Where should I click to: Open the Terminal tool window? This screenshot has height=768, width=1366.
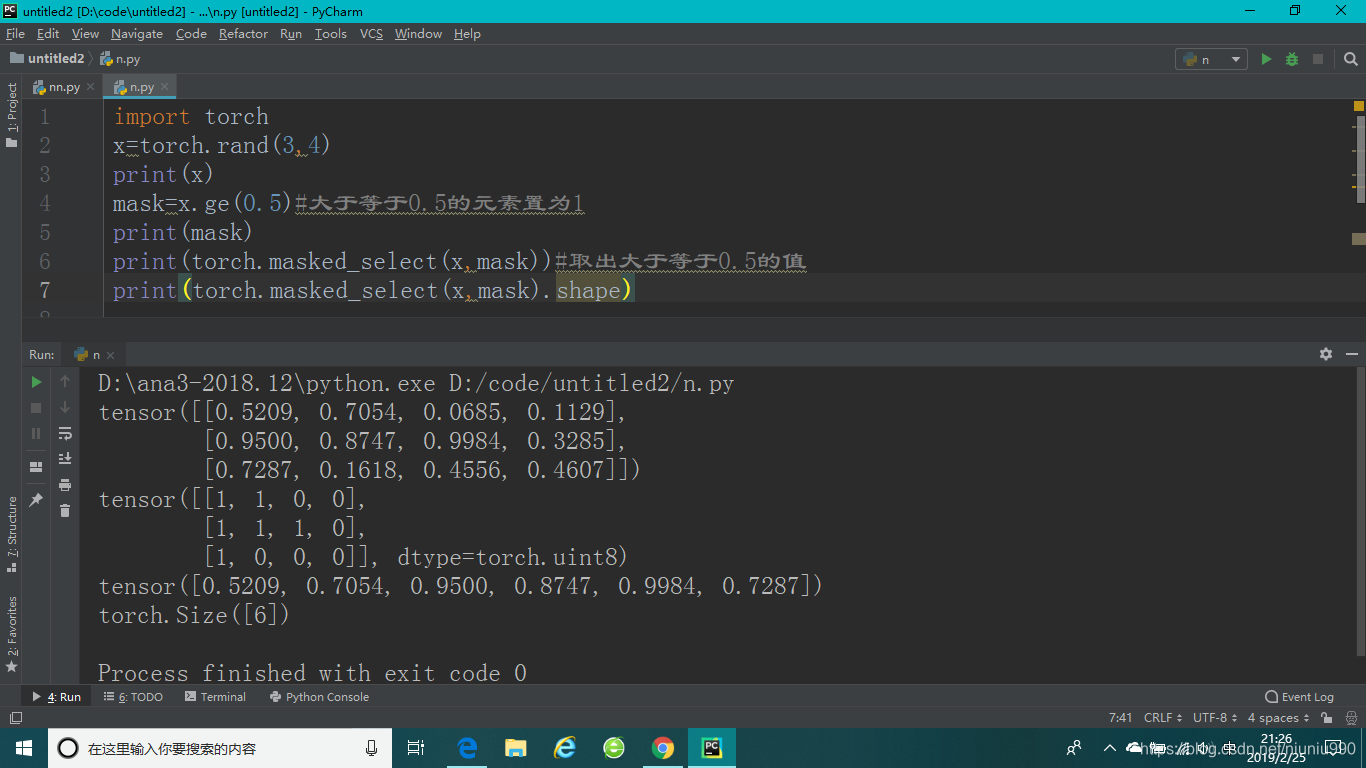[215, 697]
